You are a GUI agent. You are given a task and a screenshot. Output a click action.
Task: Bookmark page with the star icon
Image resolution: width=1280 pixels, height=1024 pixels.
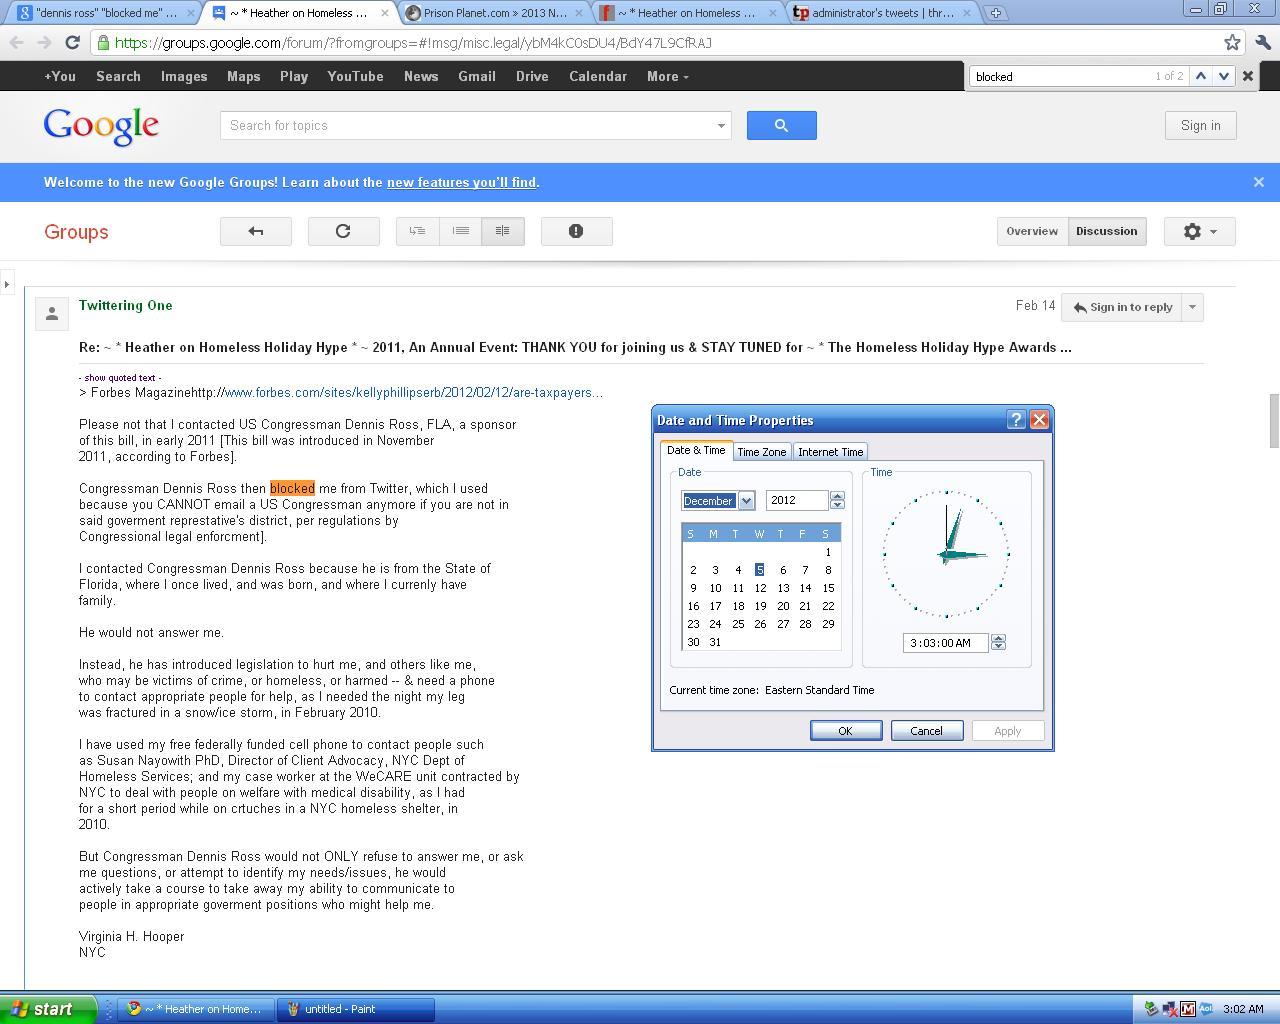click(x=1232, y=42)
